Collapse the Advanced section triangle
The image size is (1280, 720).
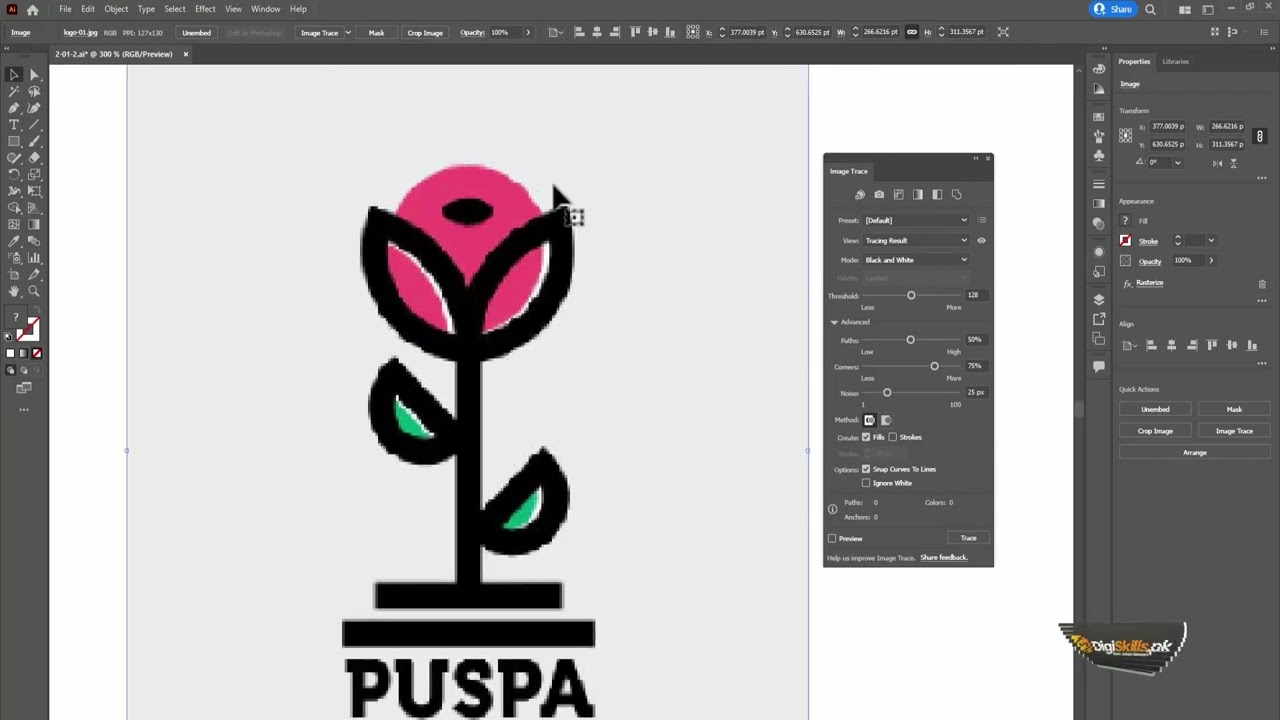click(x=834, y=322)
